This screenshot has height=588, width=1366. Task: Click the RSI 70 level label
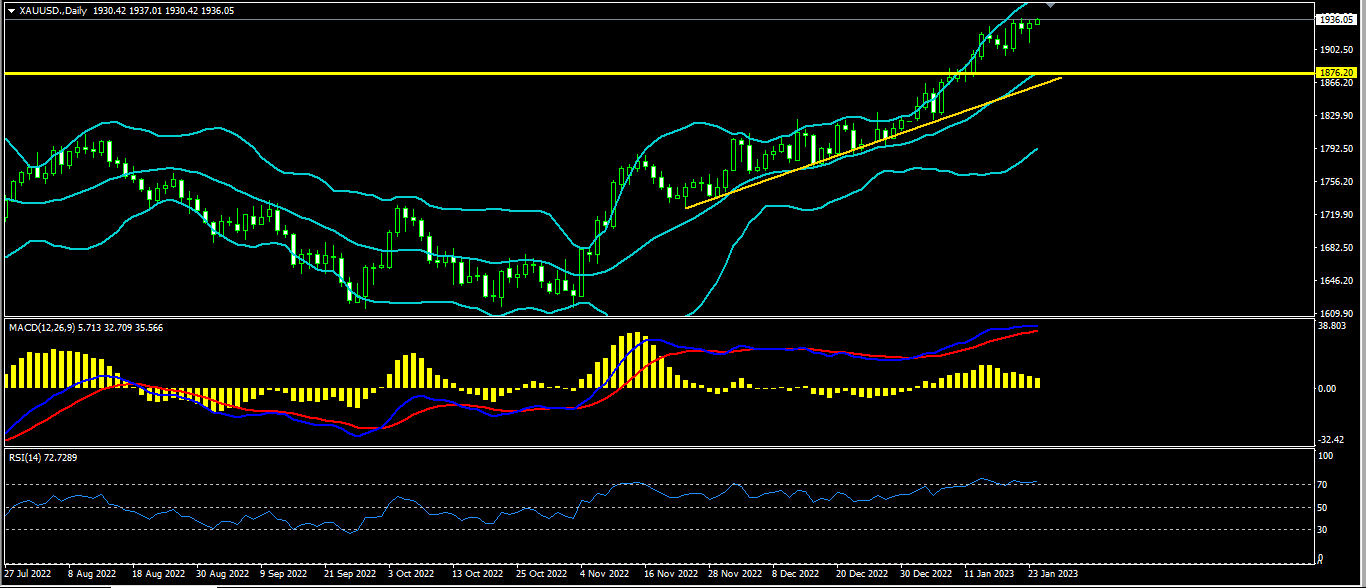(1325, 484)
